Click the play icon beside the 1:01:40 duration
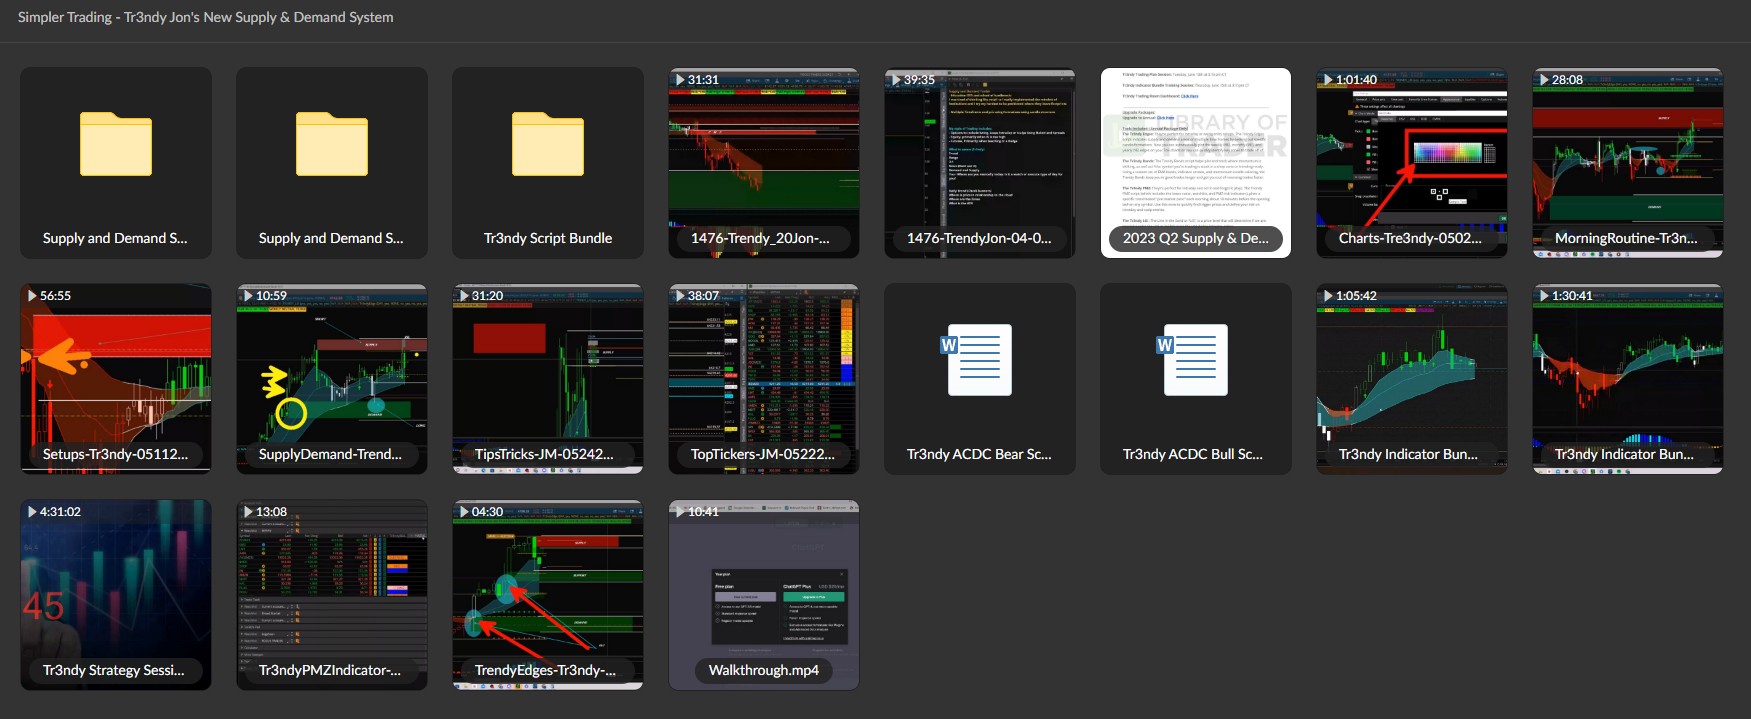The height and width of the screenshot is (719, 1751). click(1328, 80)
